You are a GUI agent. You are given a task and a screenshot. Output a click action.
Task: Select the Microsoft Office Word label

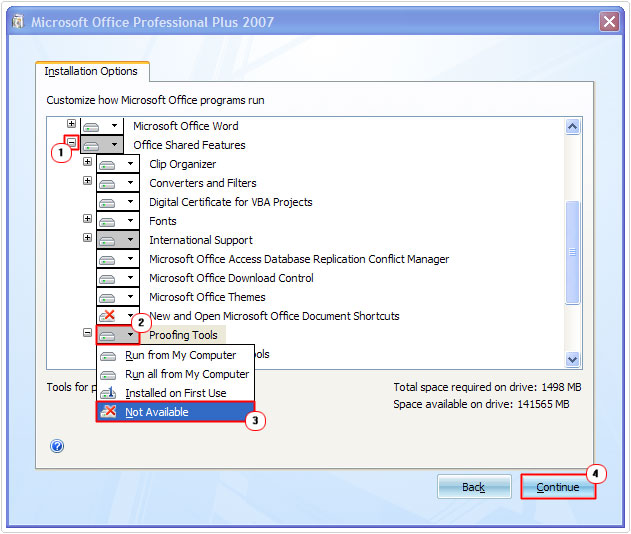186,126
